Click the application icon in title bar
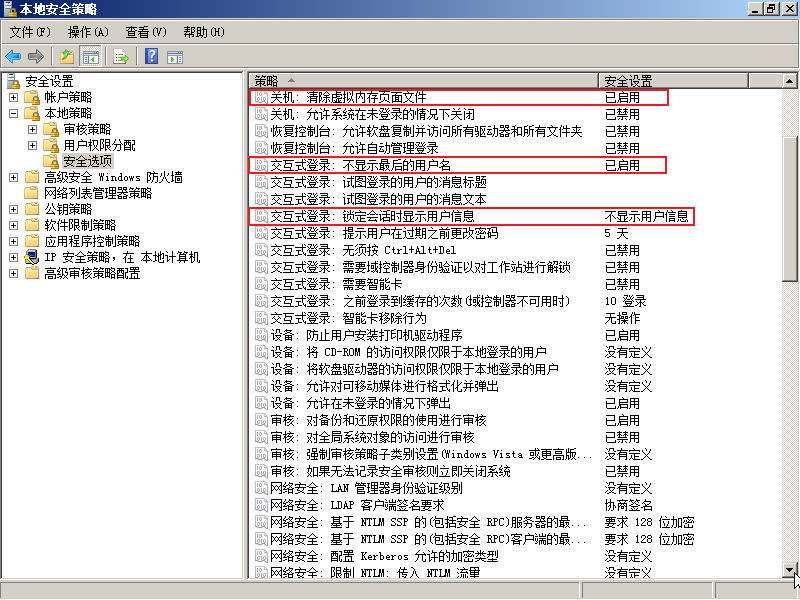Screen dimensions: 800x600 pyautogui.click(x=10, y=9)
